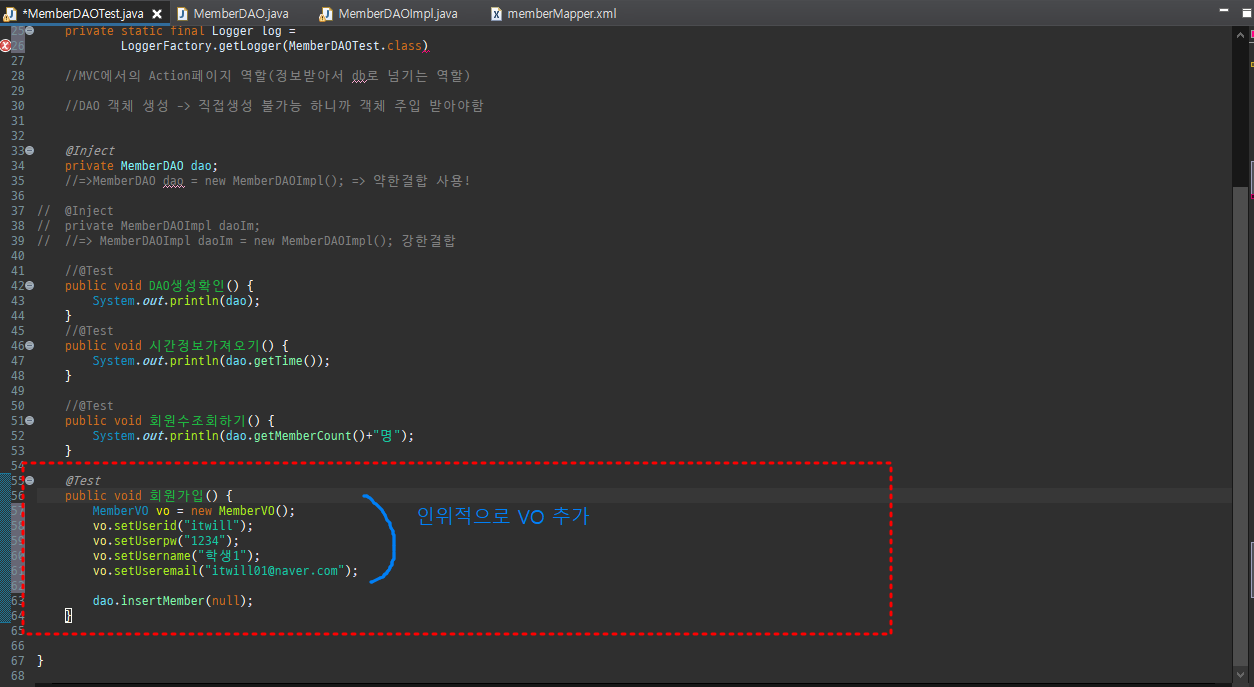
Task: Click the vo.setUseremail line
Action: (225, 571)
